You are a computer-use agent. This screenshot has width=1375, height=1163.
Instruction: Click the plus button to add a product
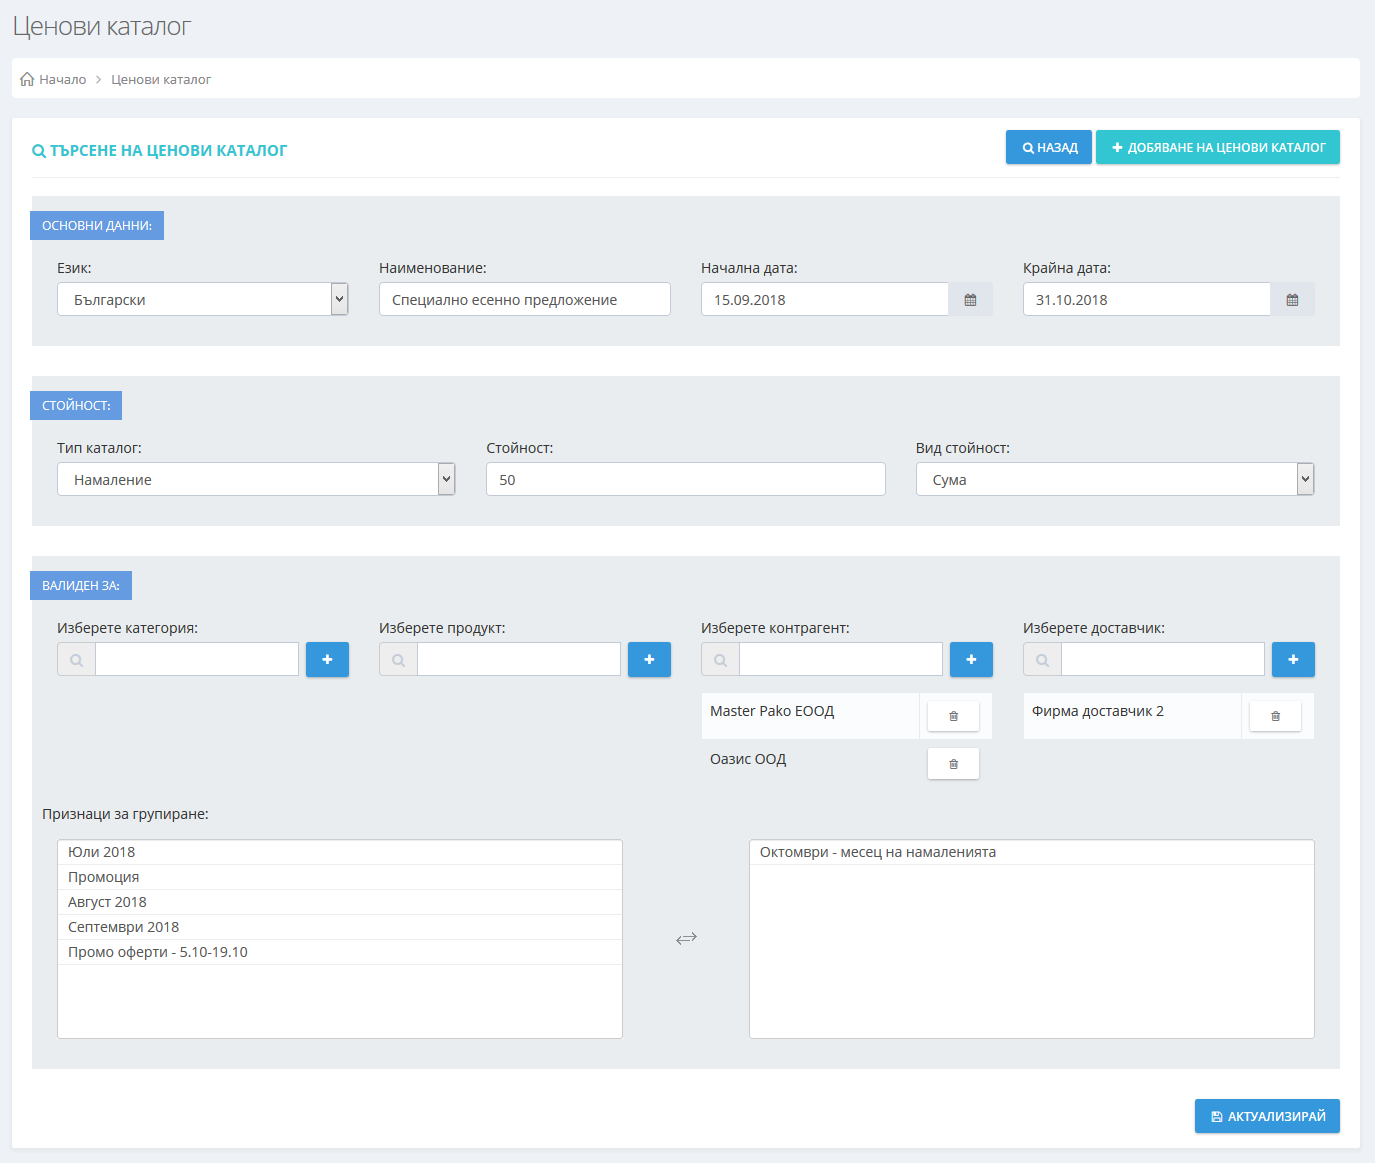coord(649,660)
